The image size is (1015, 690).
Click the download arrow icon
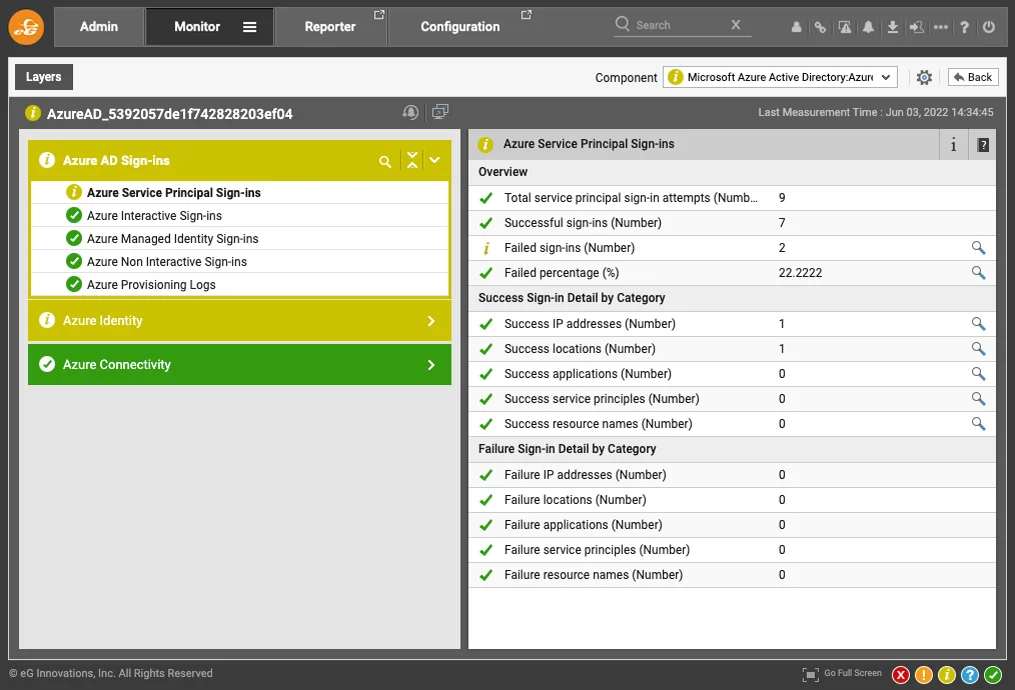pos(893,27)
